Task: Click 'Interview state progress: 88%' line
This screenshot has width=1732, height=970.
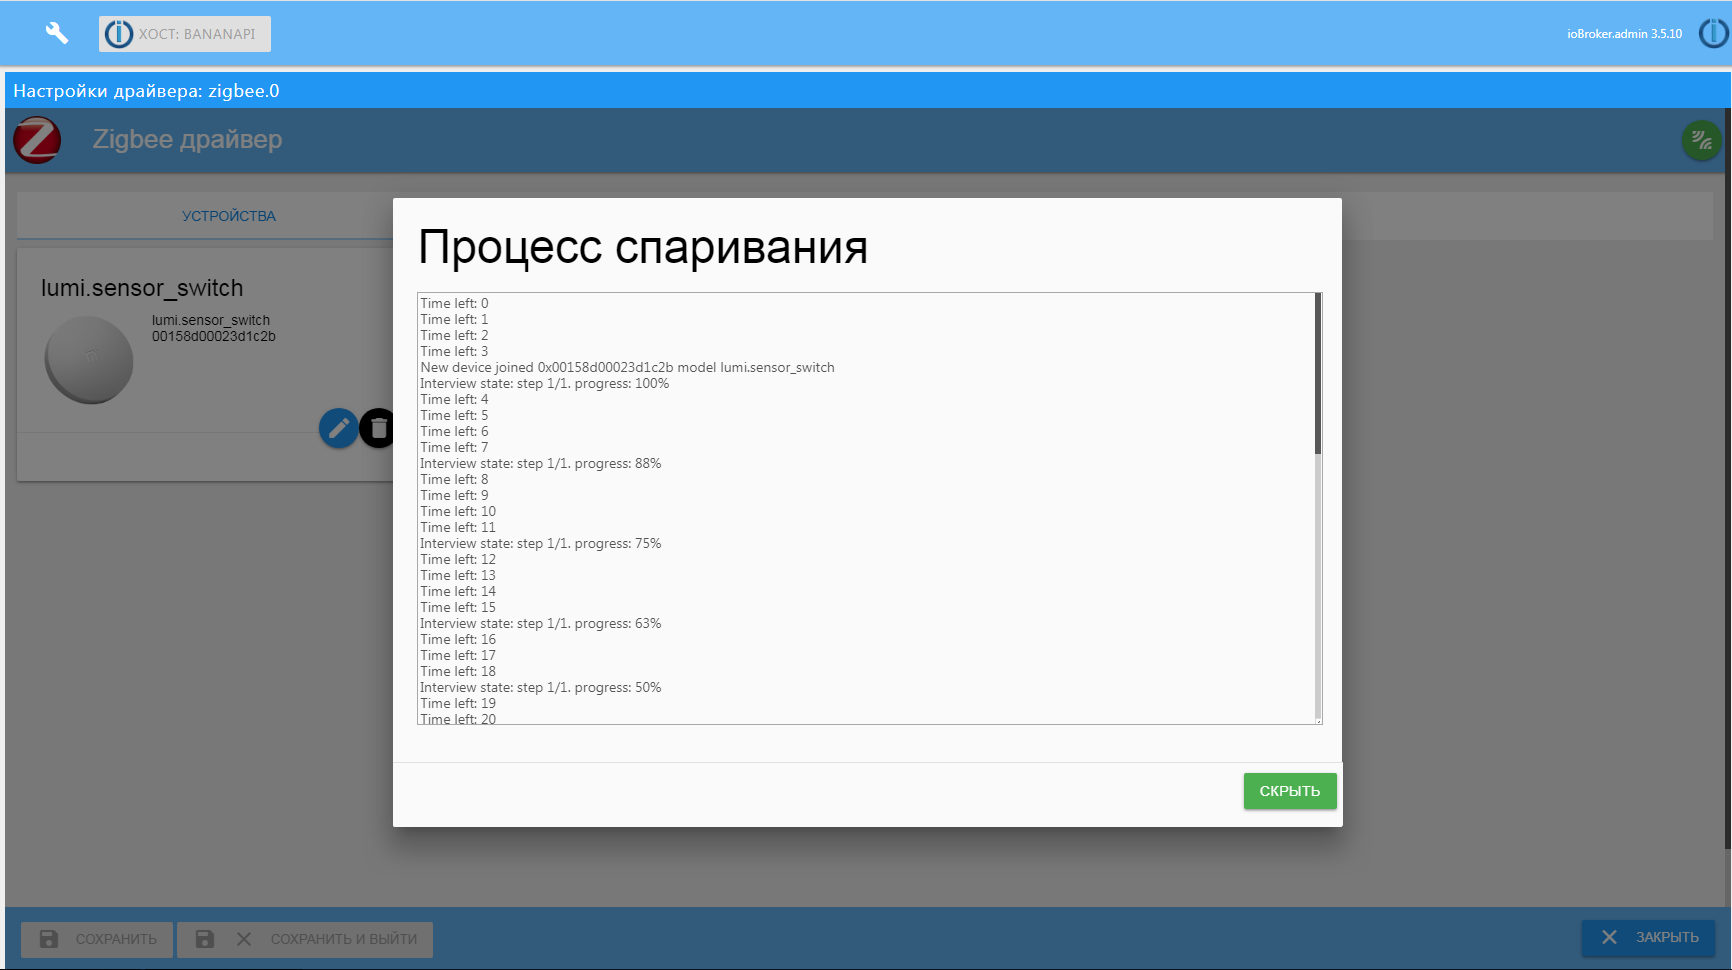Action: 540,463
